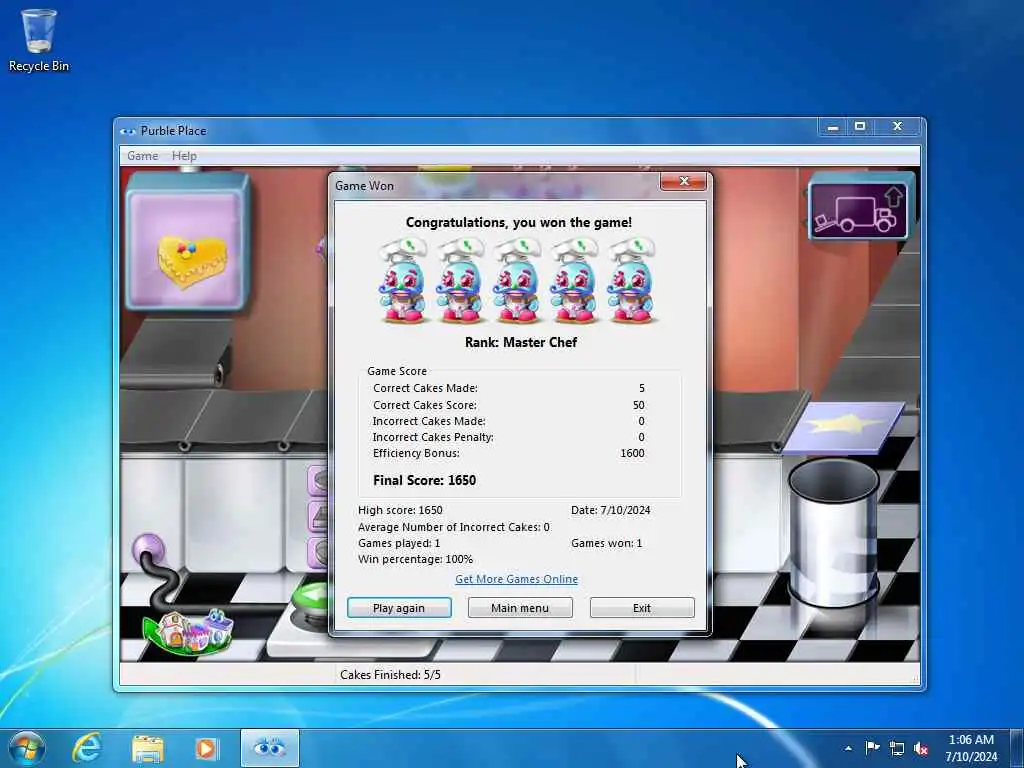Open the Windows Start menu

(x=27, y=748)
